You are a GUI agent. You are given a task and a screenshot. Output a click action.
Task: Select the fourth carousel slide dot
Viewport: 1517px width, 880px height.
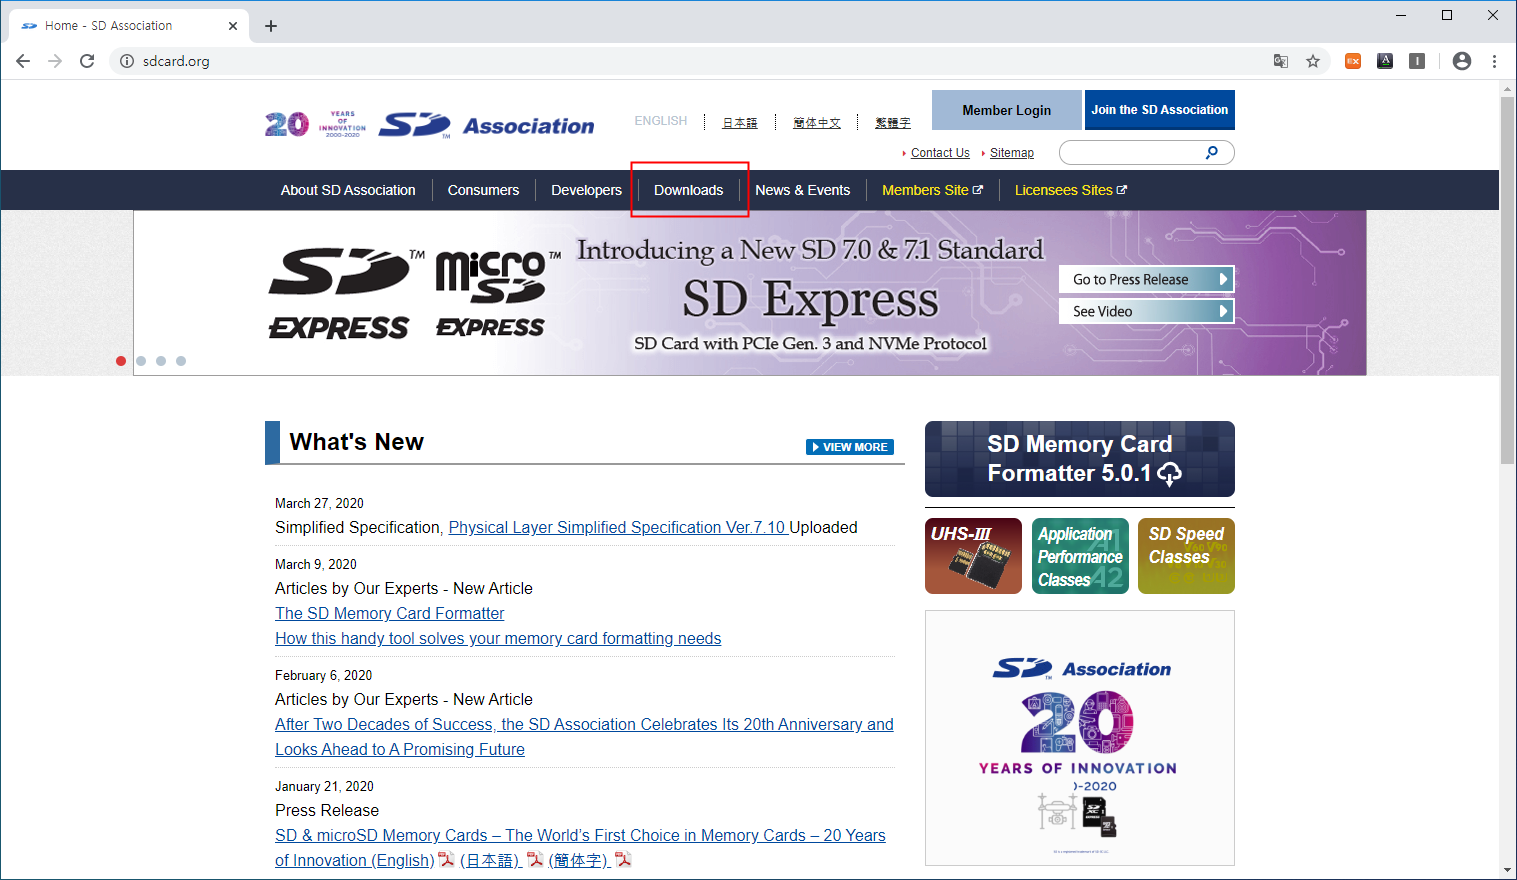pos(181,361)
